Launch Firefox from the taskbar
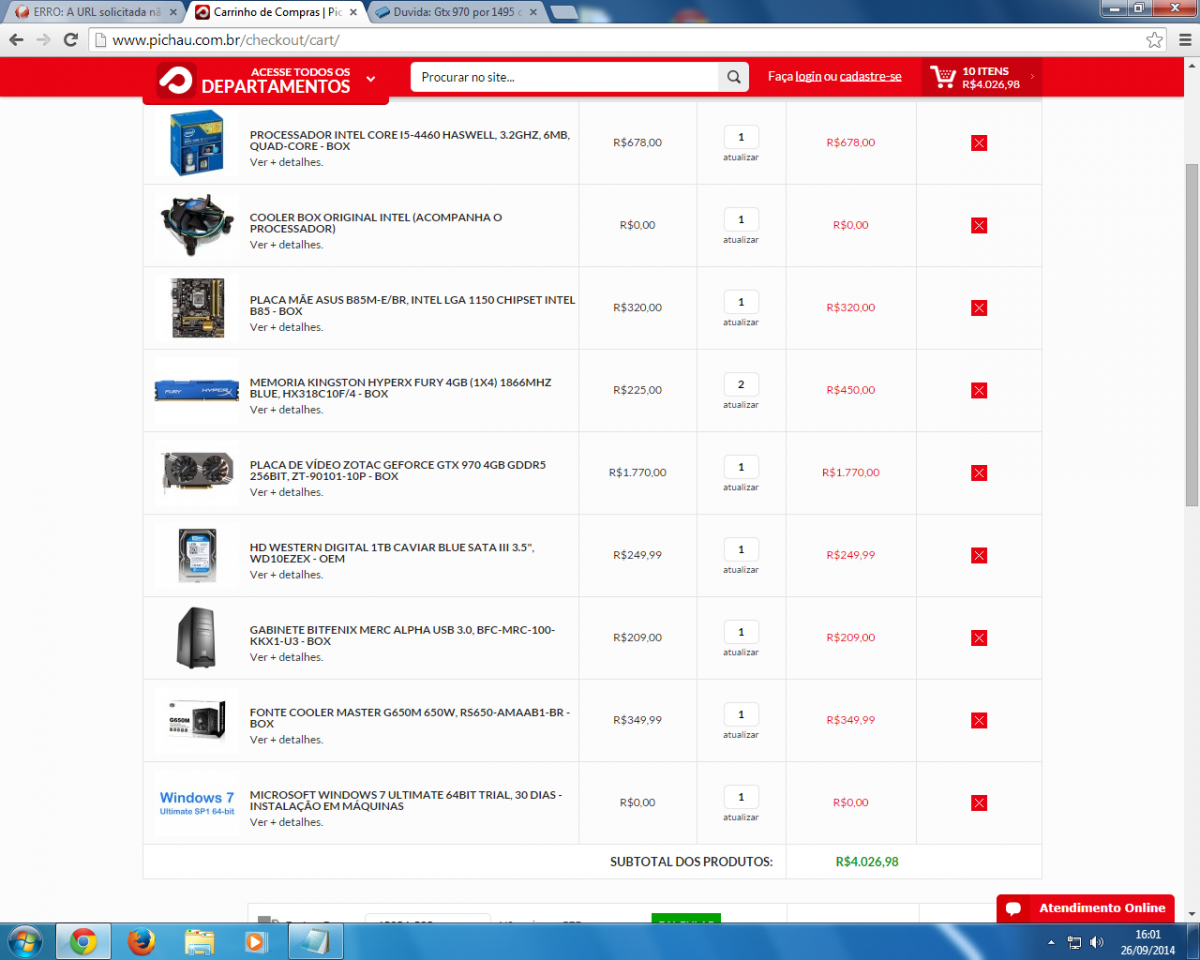Viewport: 1200px width, 960px height. point(142,942)
